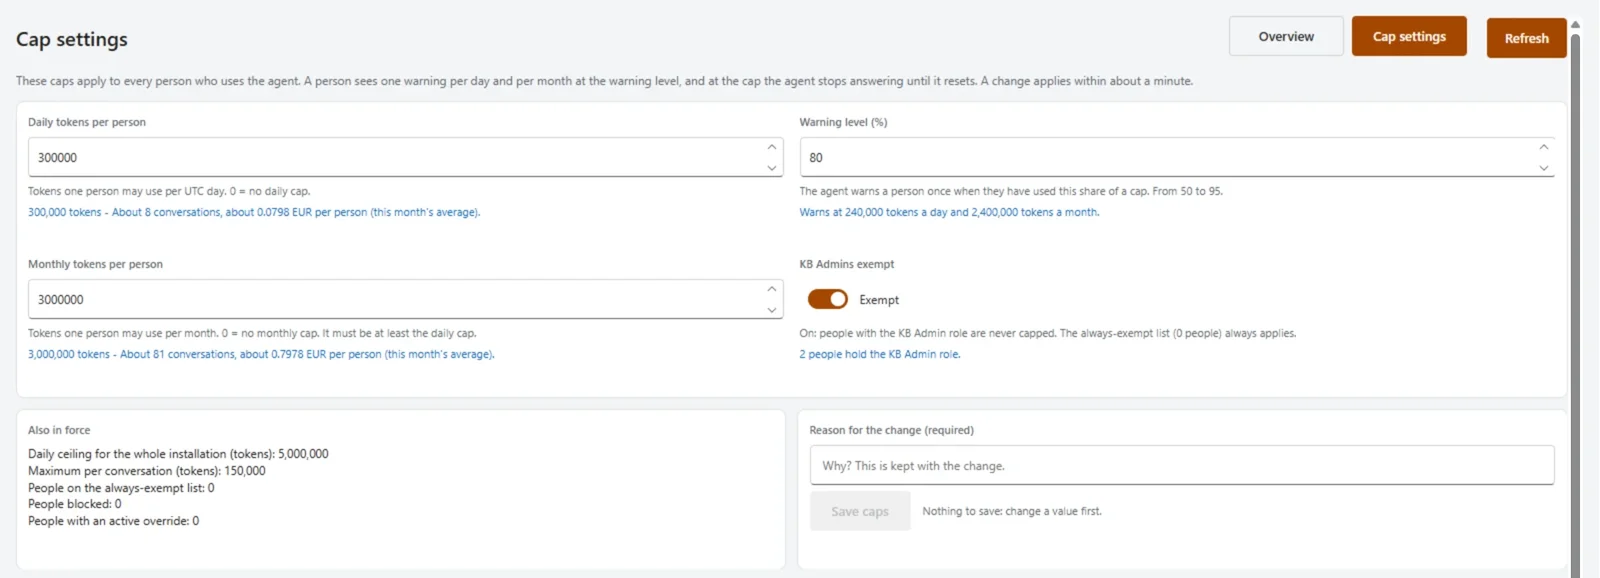Select the 'People blocked: 0' line
Image resolution: width=1600 pixels, height=578 pixels.
pos(75,504)
